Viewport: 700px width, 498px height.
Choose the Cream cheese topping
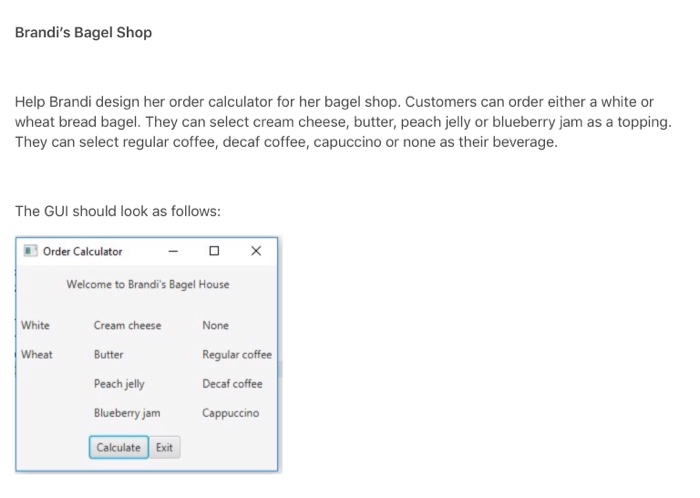[127, 325]
